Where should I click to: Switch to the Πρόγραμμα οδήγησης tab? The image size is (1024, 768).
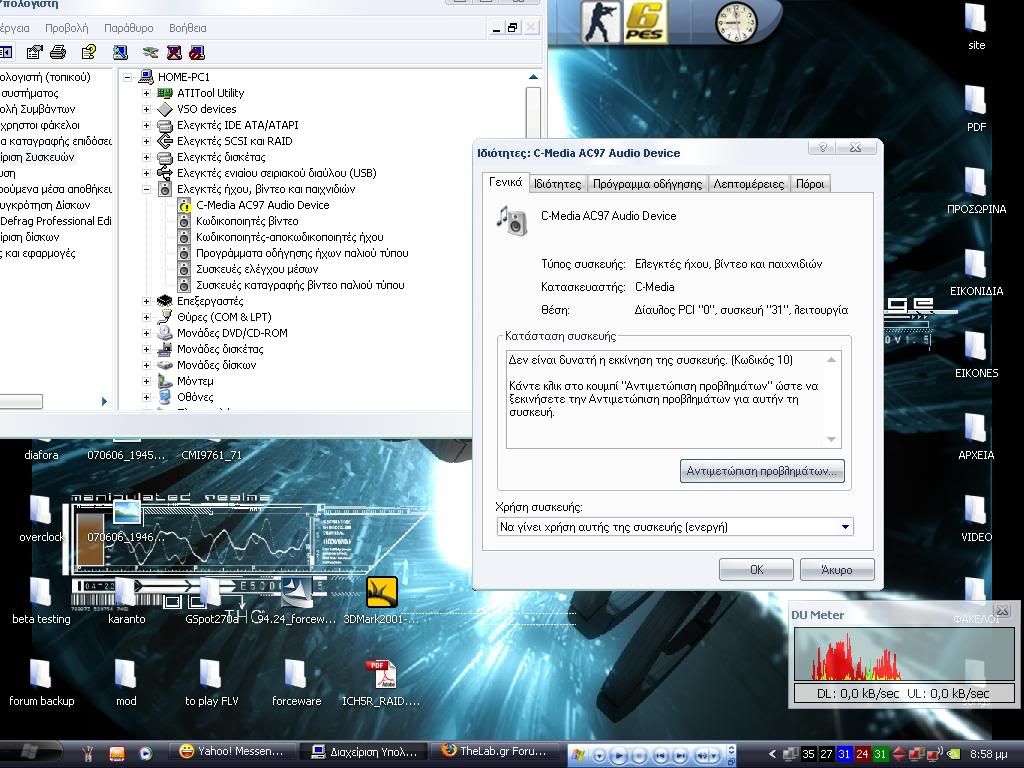point(647,184)
